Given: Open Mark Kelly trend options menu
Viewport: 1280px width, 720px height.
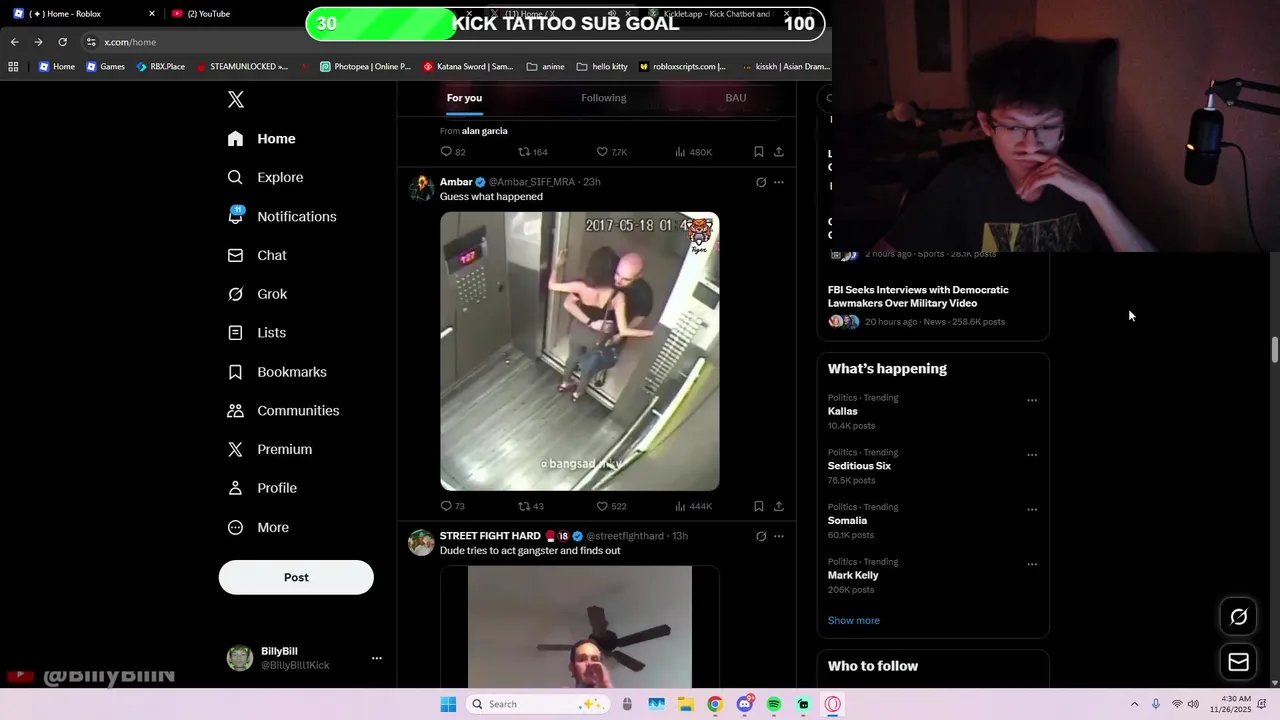Looking at the screenshot, I should [x=1032, y=564].
